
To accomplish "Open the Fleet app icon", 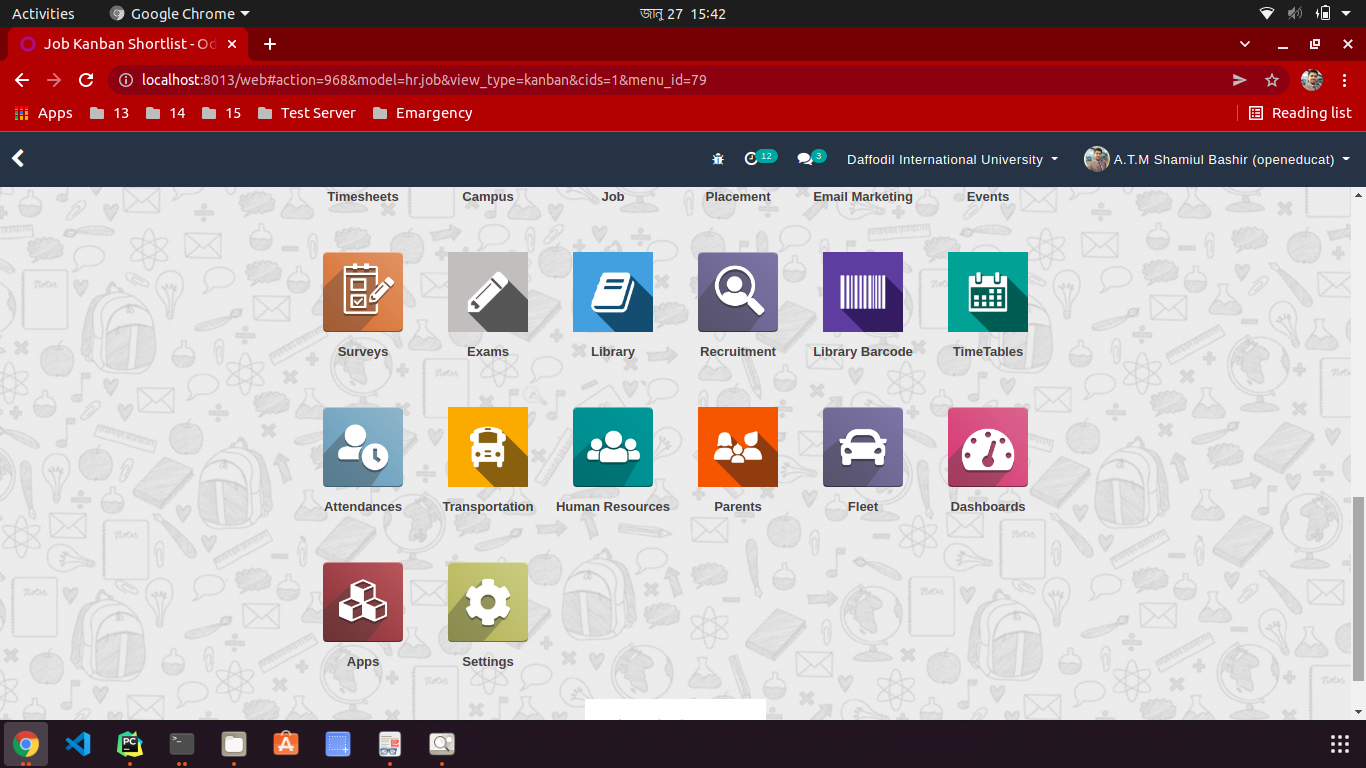I will coord(863,447).
